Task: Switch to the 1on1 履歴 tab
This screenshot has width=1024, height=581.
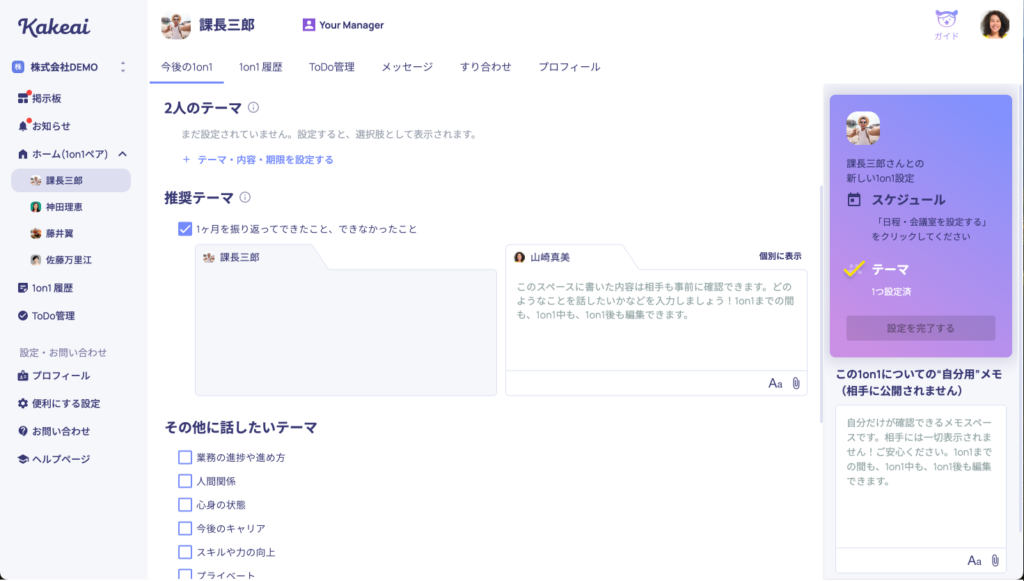Action: 261,67
